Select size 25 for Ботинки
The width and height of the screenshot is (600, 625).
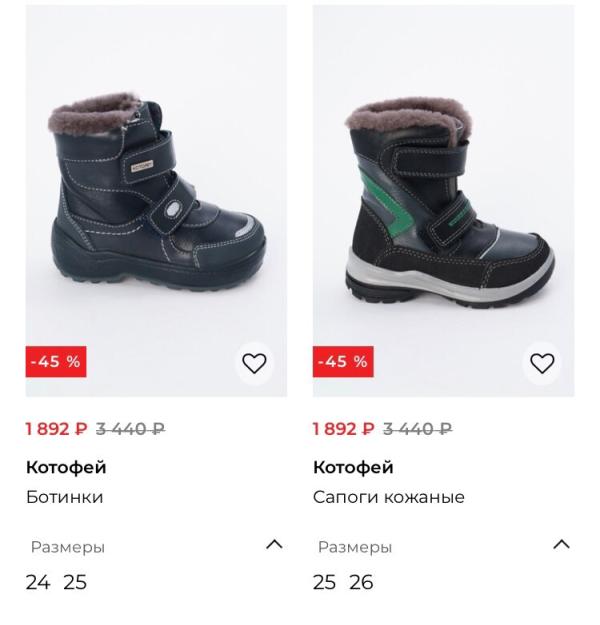75,582
